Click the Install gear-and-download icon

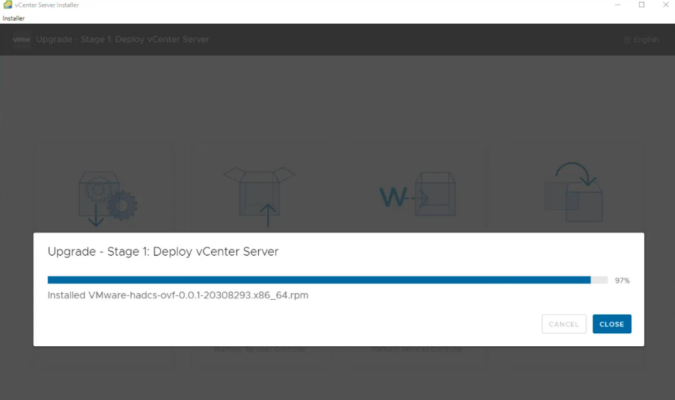point(107,198)
